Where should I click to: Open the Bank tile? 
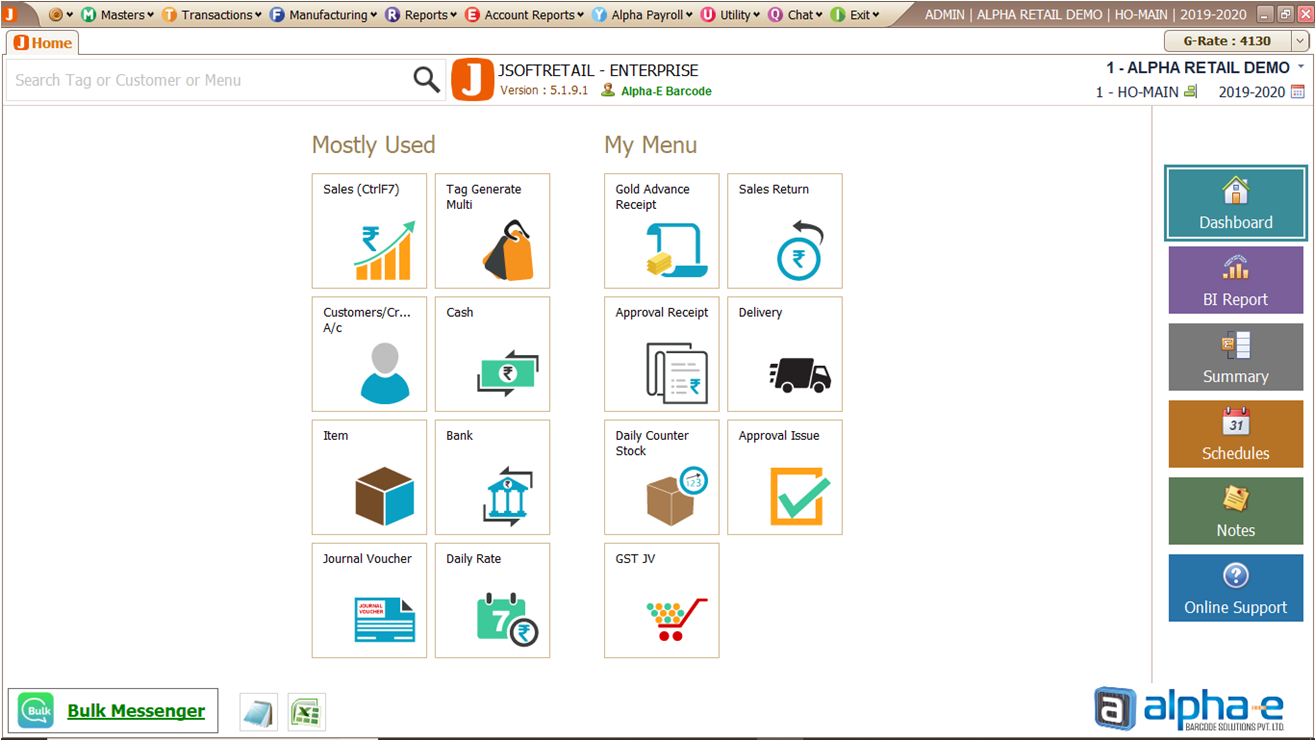(492, 477)
